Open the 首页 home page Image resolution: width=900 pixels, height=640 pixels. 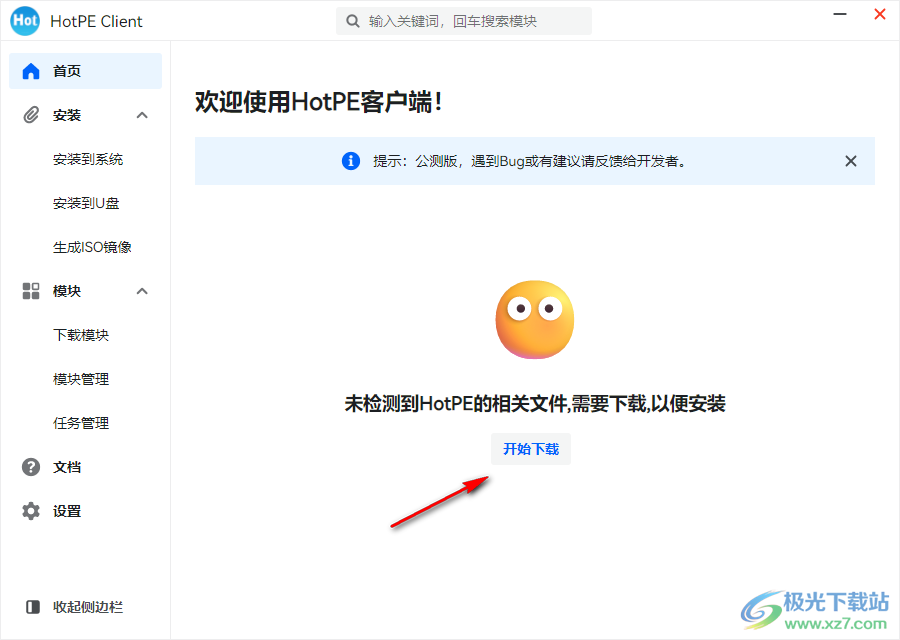click(x=62, y=70)
